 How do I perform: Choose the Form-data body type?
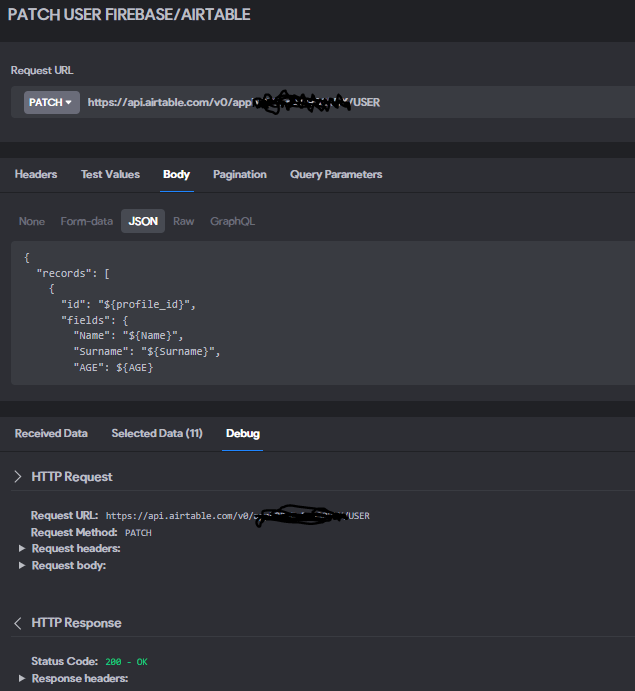click(86, 221)
